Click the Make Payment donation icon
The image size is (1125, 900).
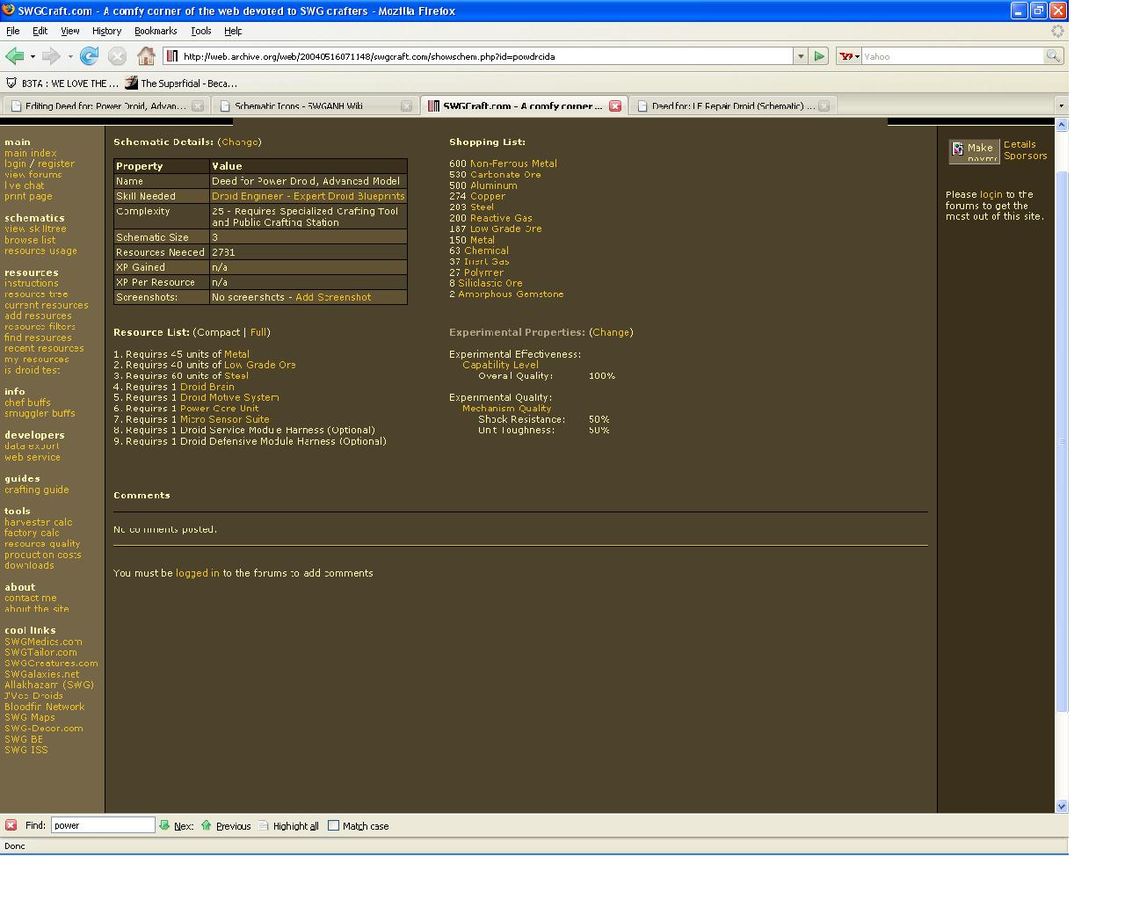pos(974,151)
